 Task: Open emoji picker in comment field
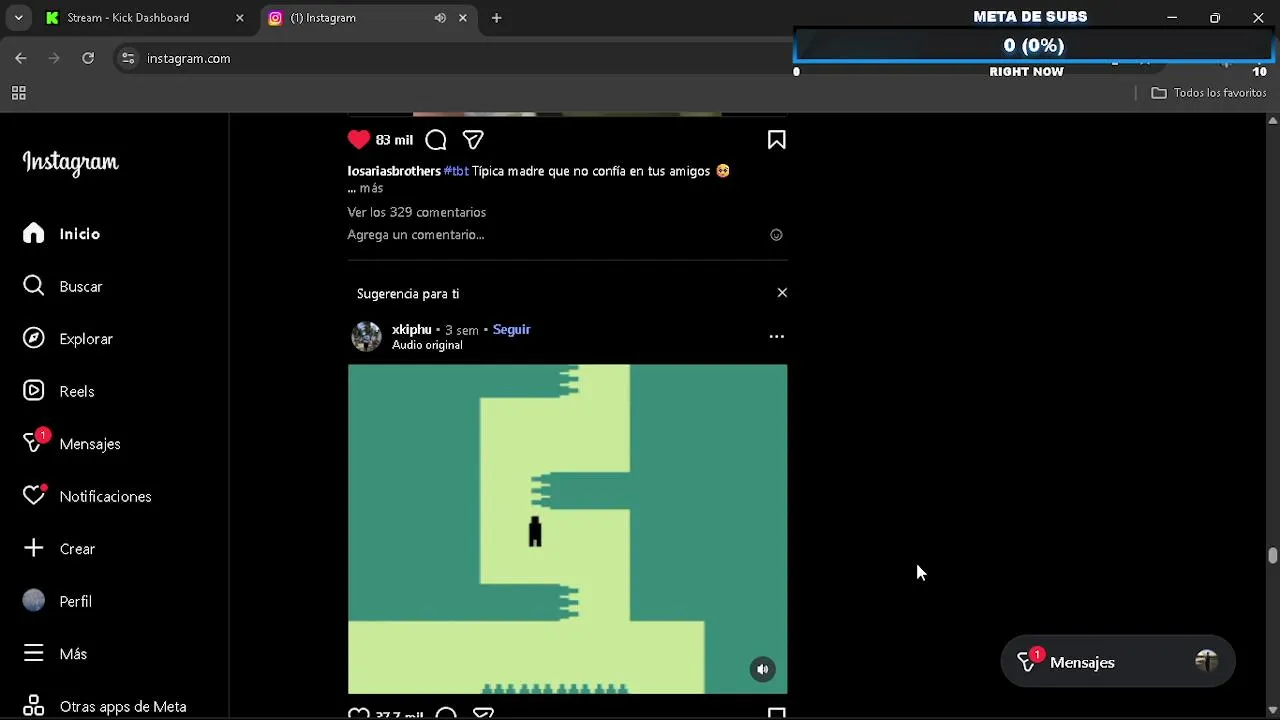[776, 235]
